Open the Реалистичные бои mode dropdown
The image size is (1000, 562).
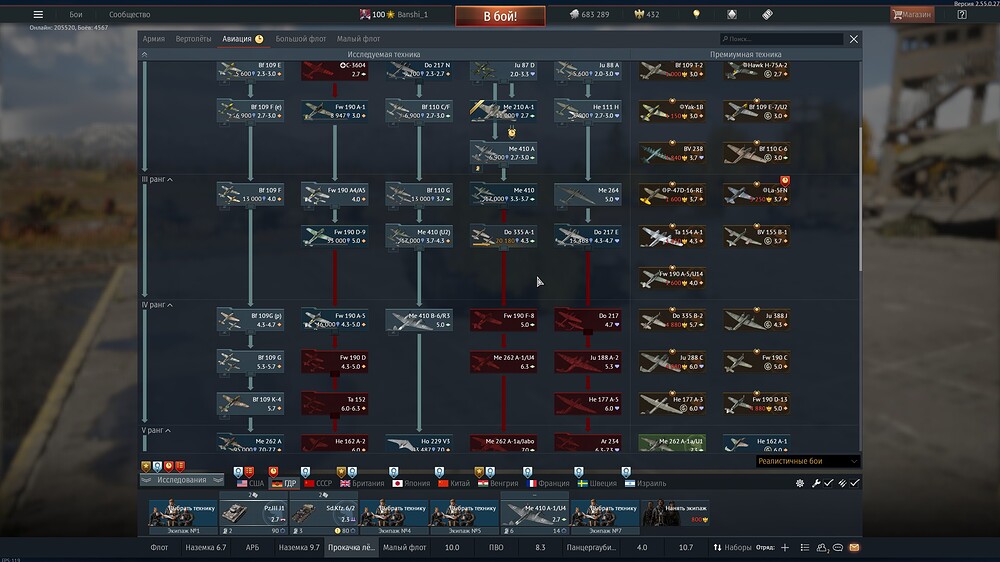(807, 461)
